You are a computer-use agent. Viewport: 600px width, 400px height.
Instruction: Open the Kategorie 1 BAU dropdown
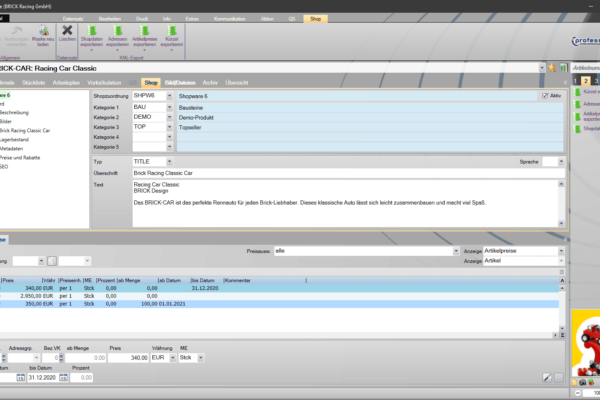click(x=170, y=106)
